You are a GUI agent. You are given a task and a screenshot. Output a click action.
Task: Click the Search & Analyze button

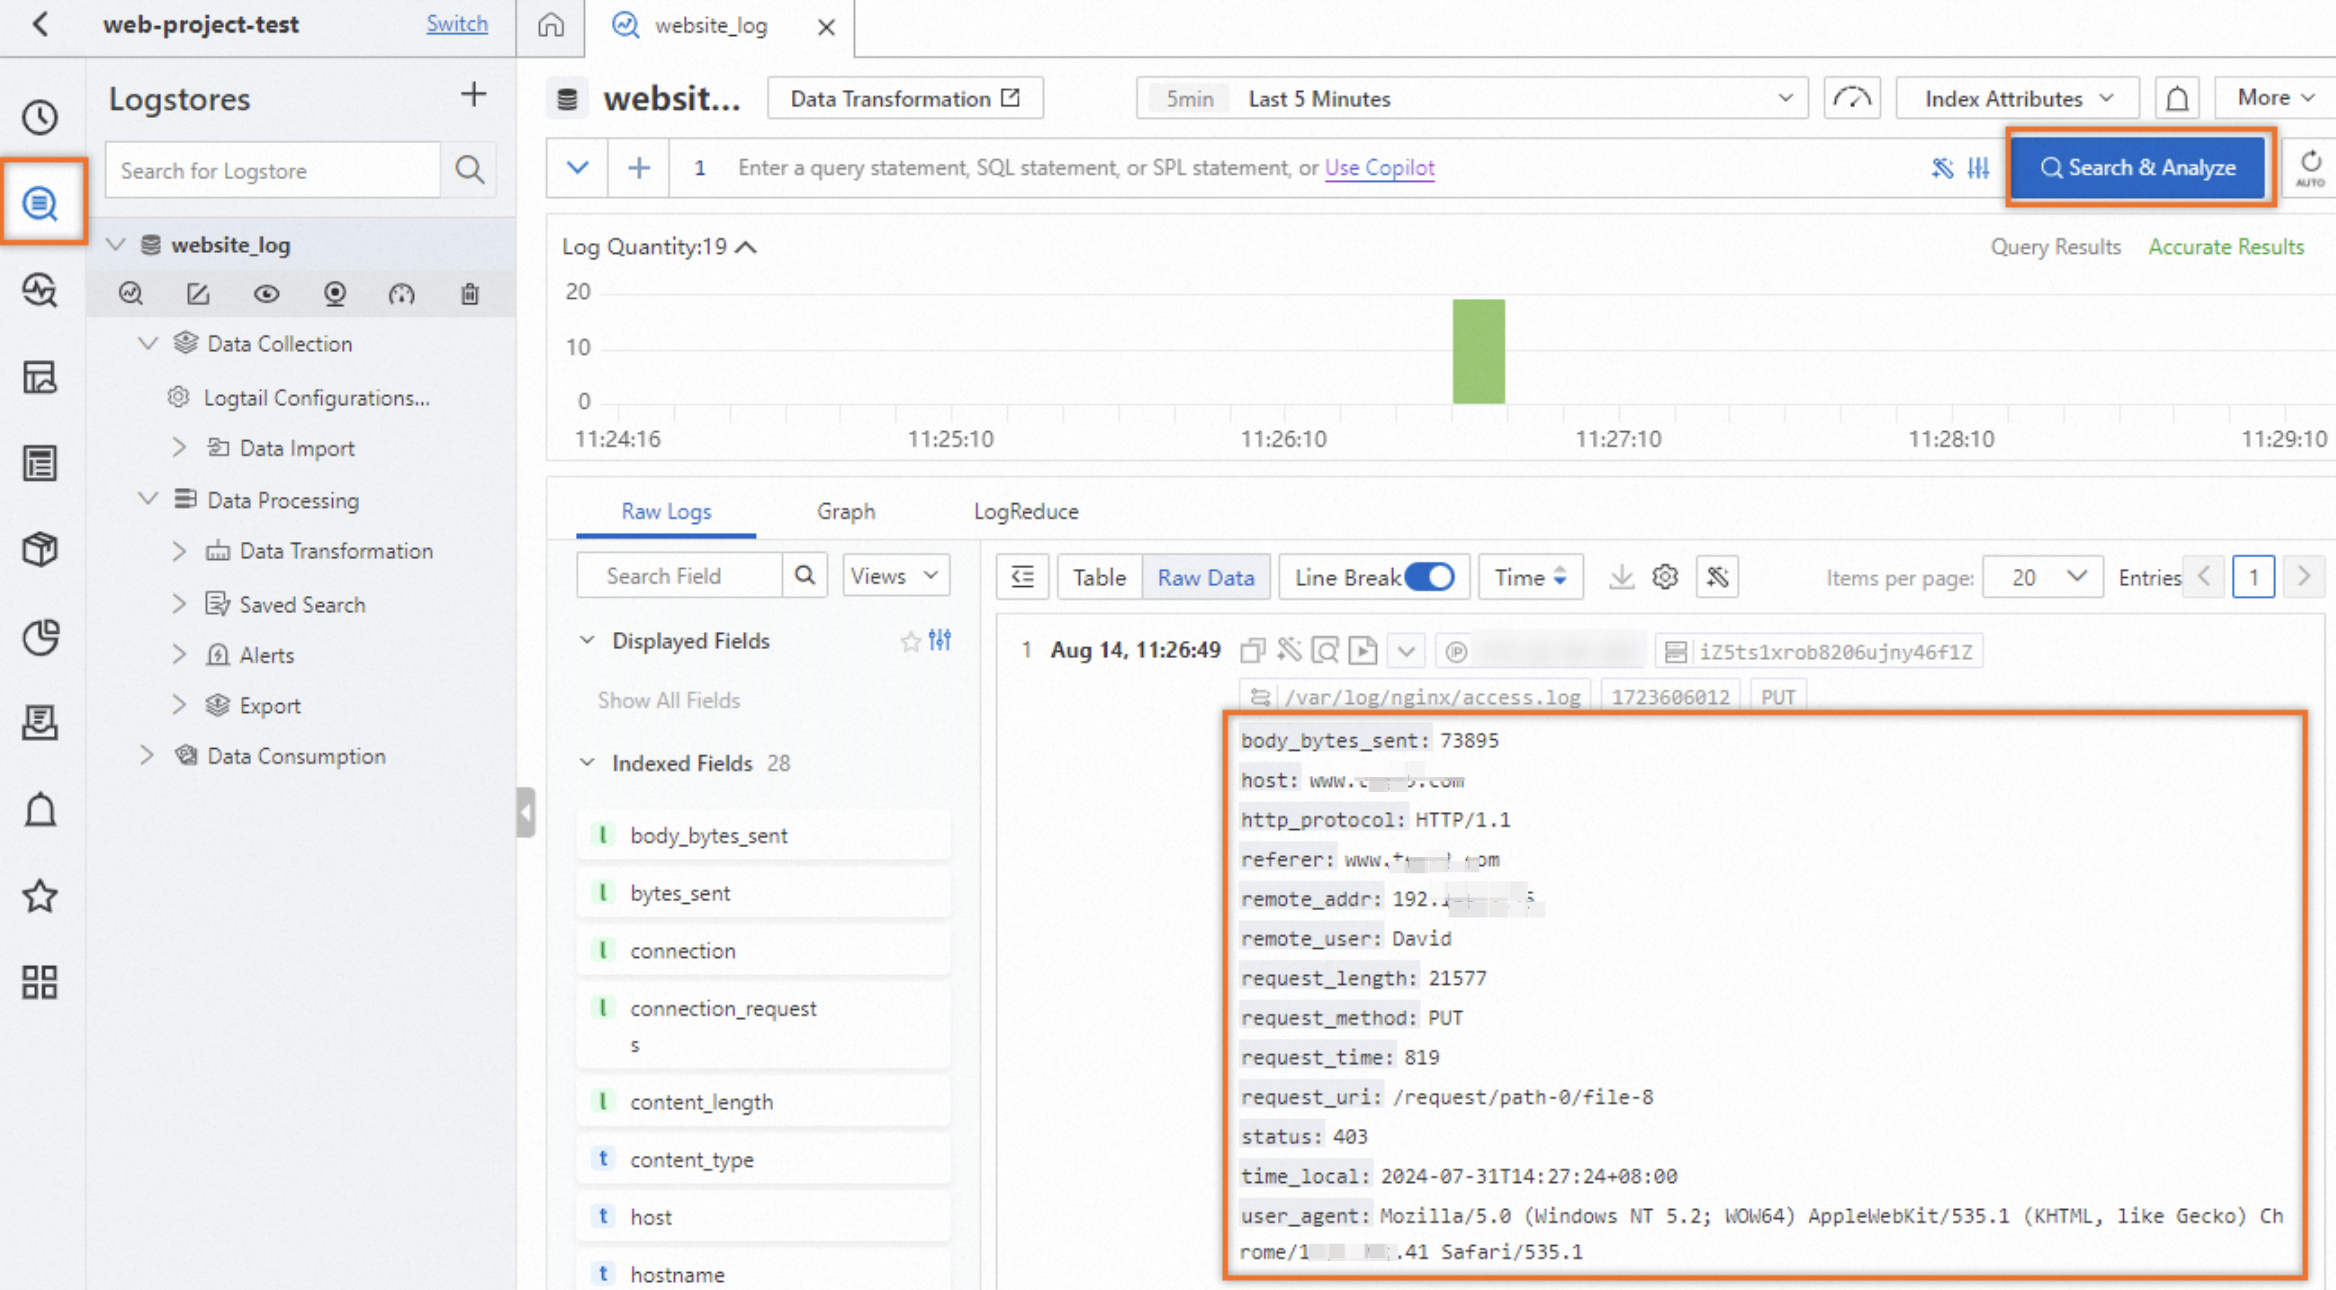(2139, 167)
